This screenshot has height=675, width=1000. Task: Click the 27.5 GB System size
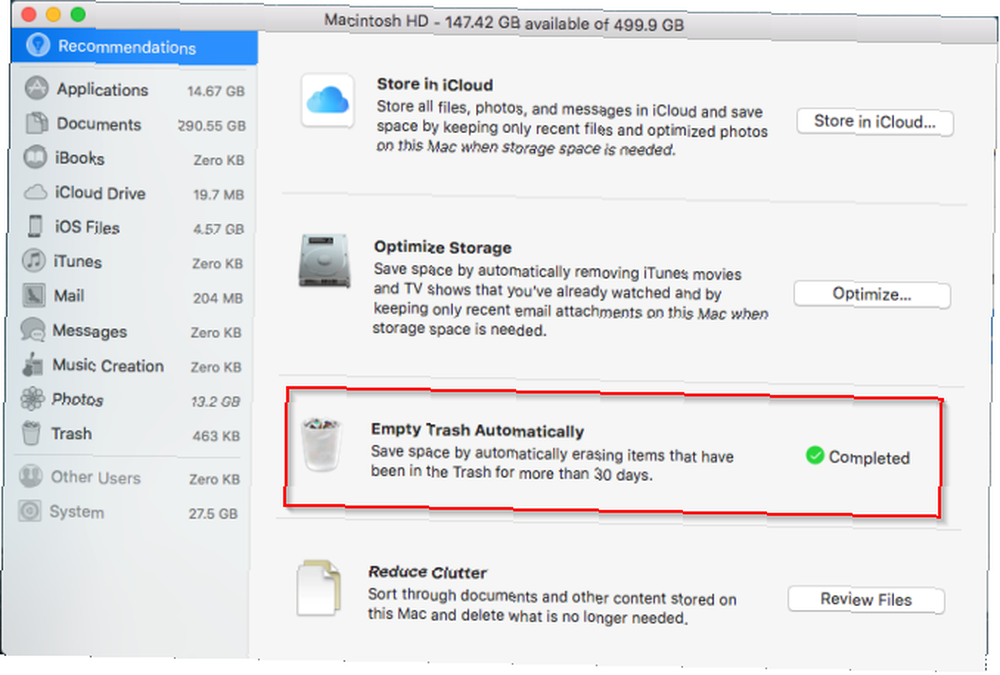[212, 514]
